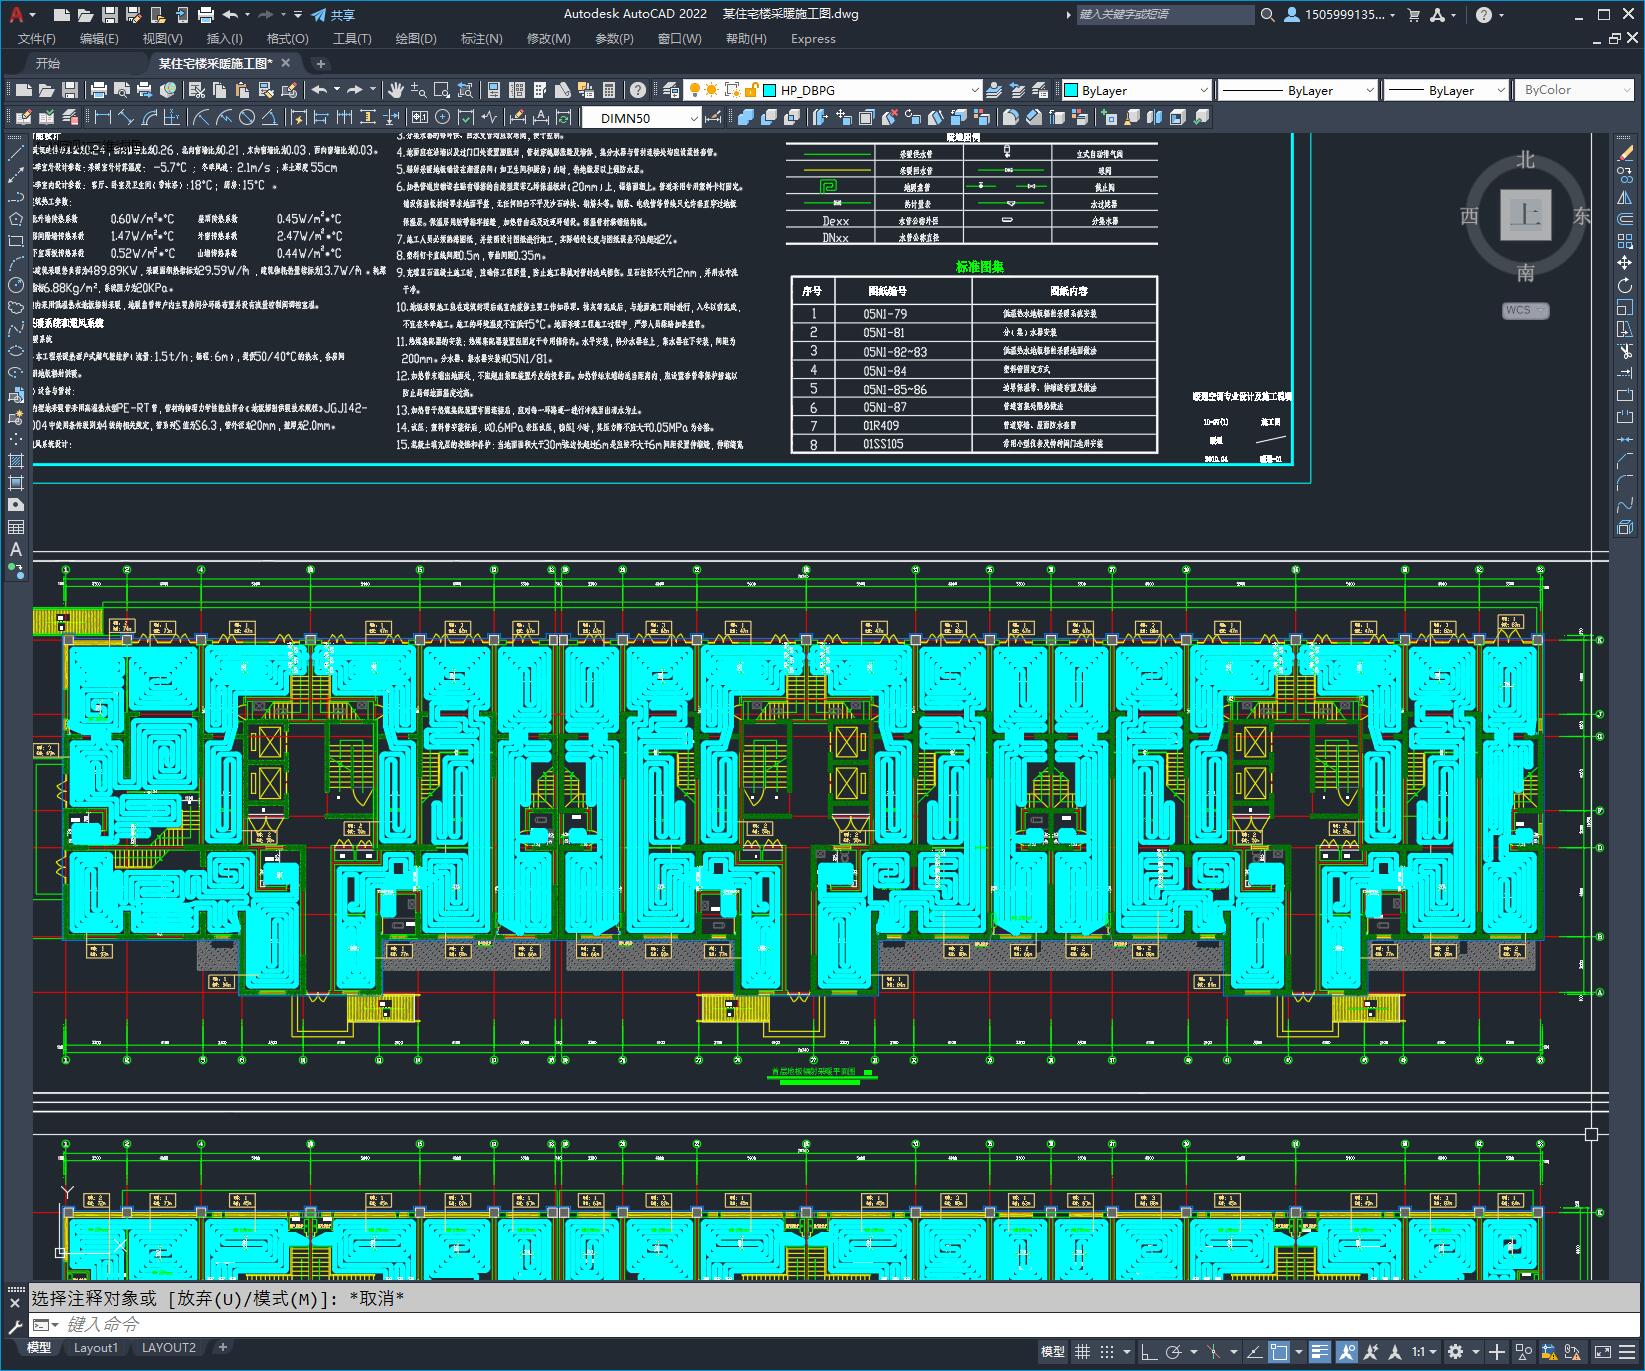
Task: Switch to the LAYOUT2 tab
Action: [x=169, y=1347]
